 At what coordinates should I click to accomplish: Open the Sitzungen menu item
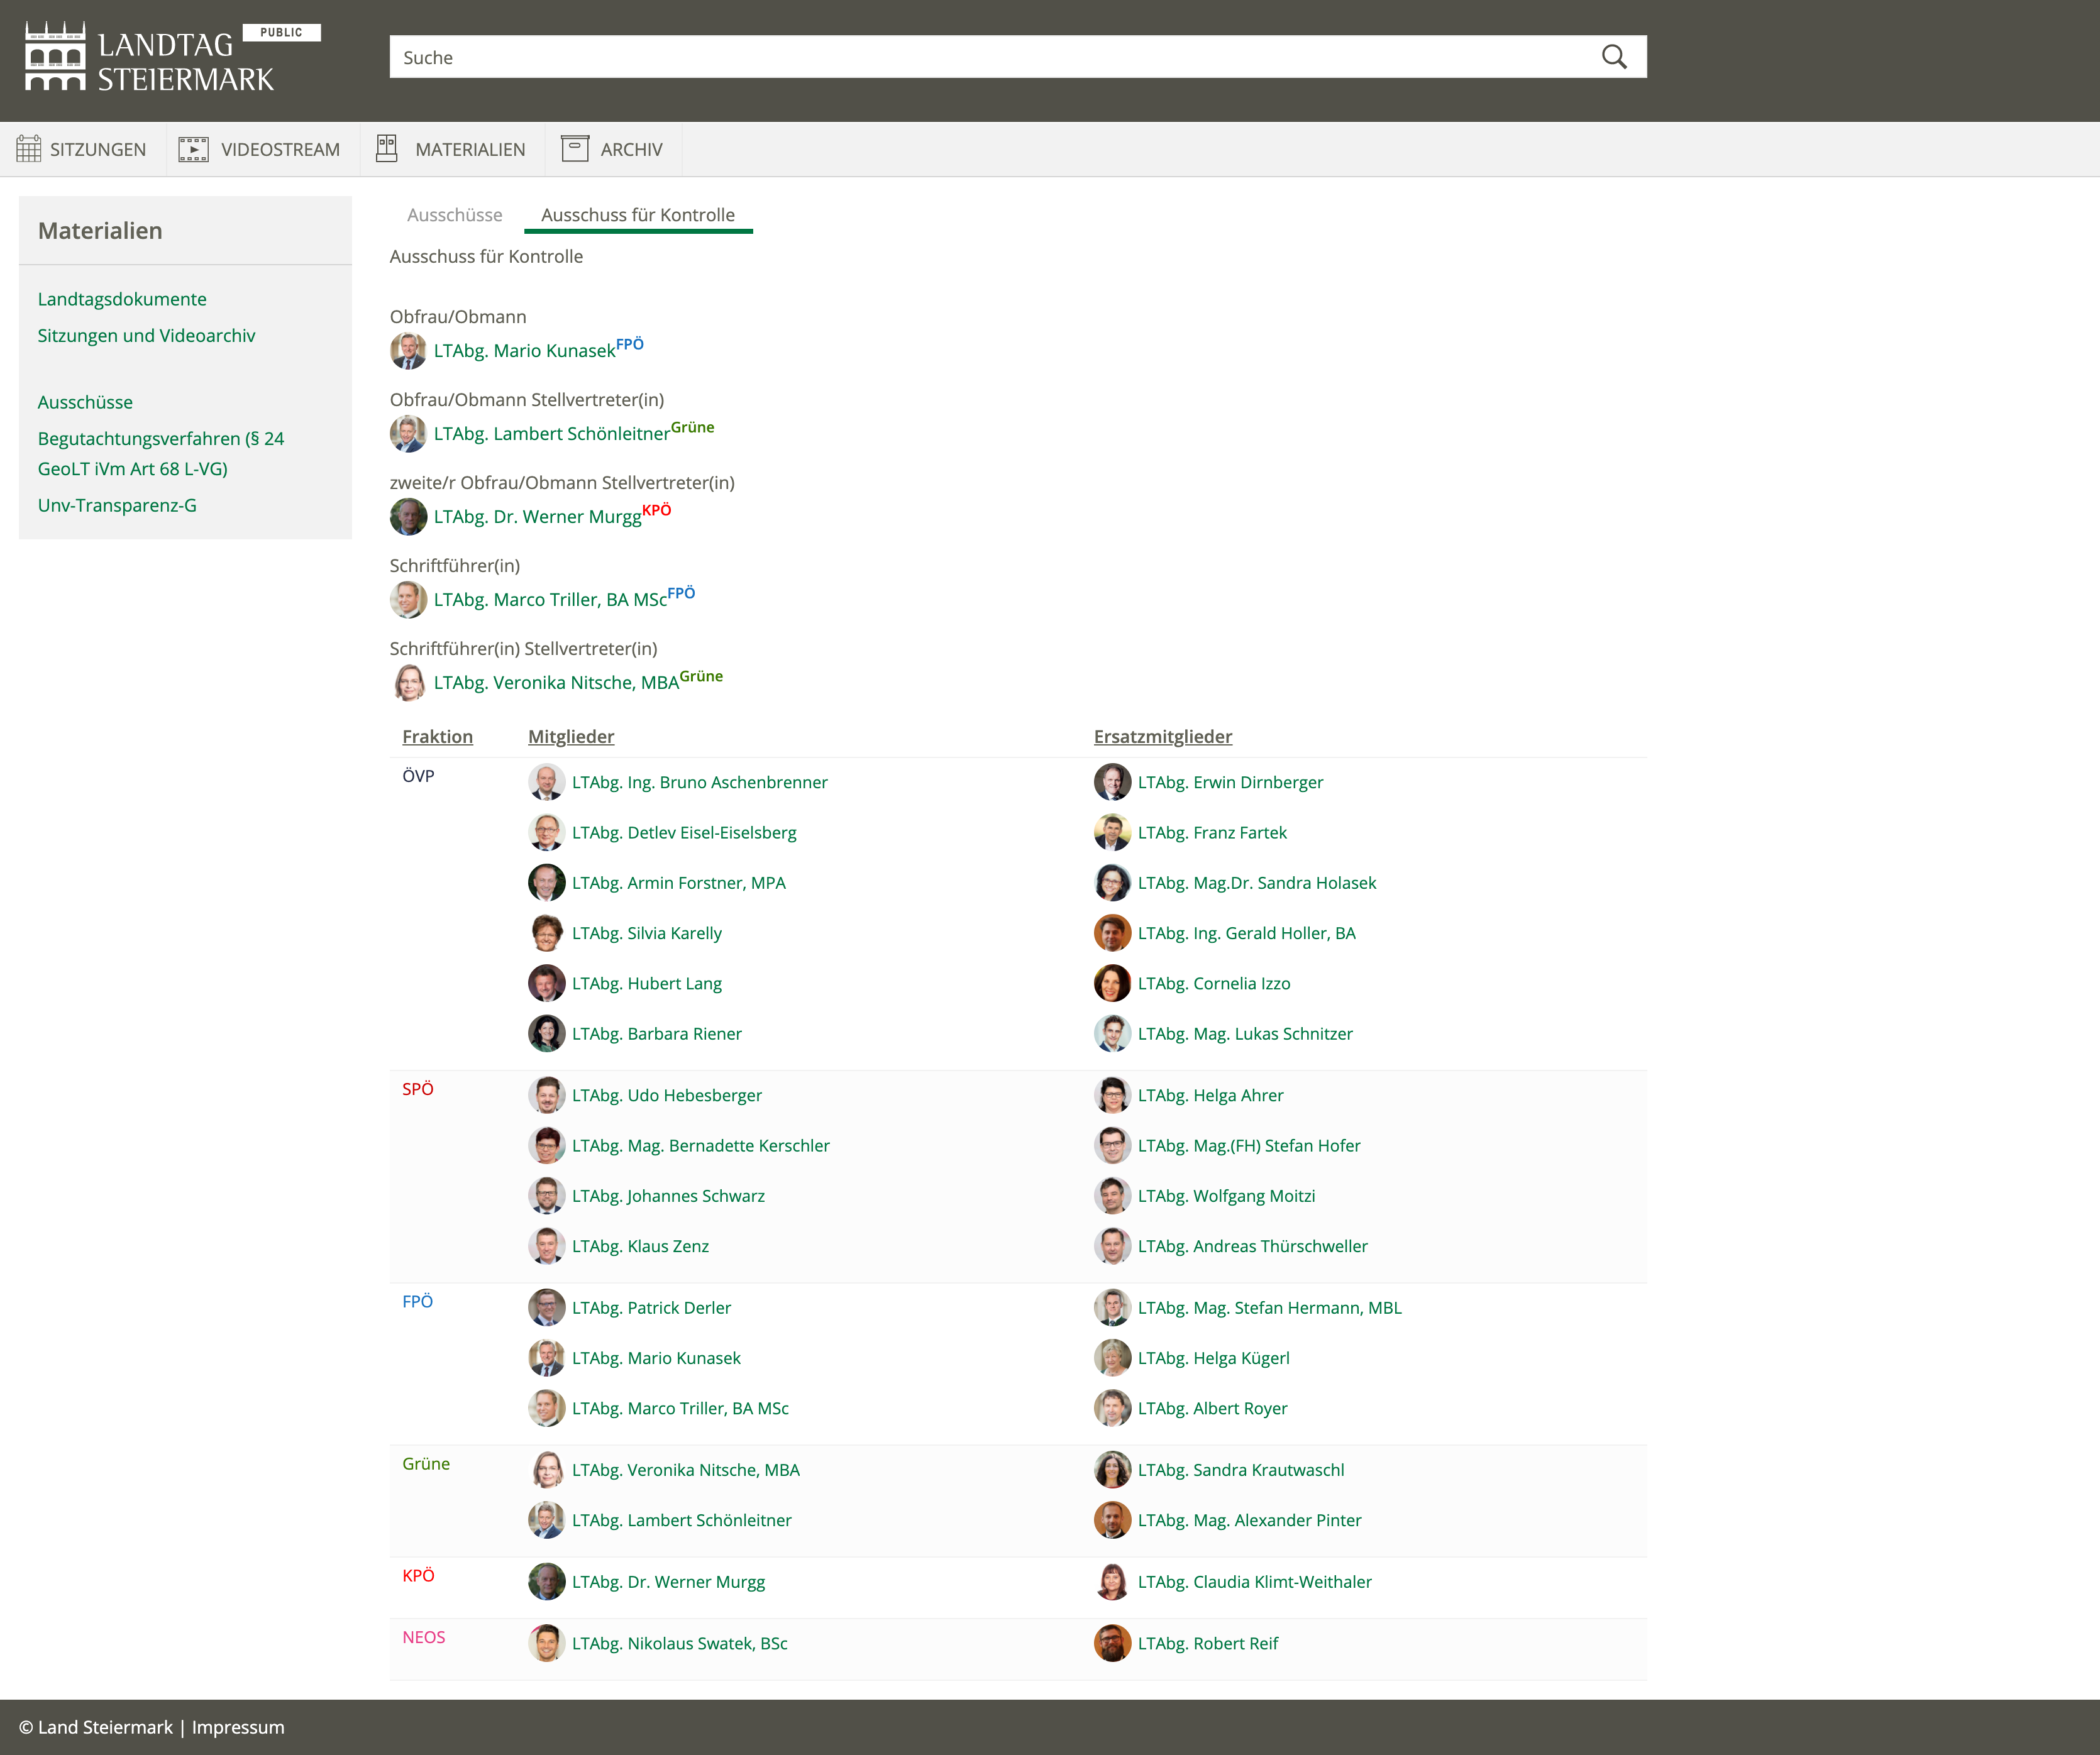tap(82, 149)
